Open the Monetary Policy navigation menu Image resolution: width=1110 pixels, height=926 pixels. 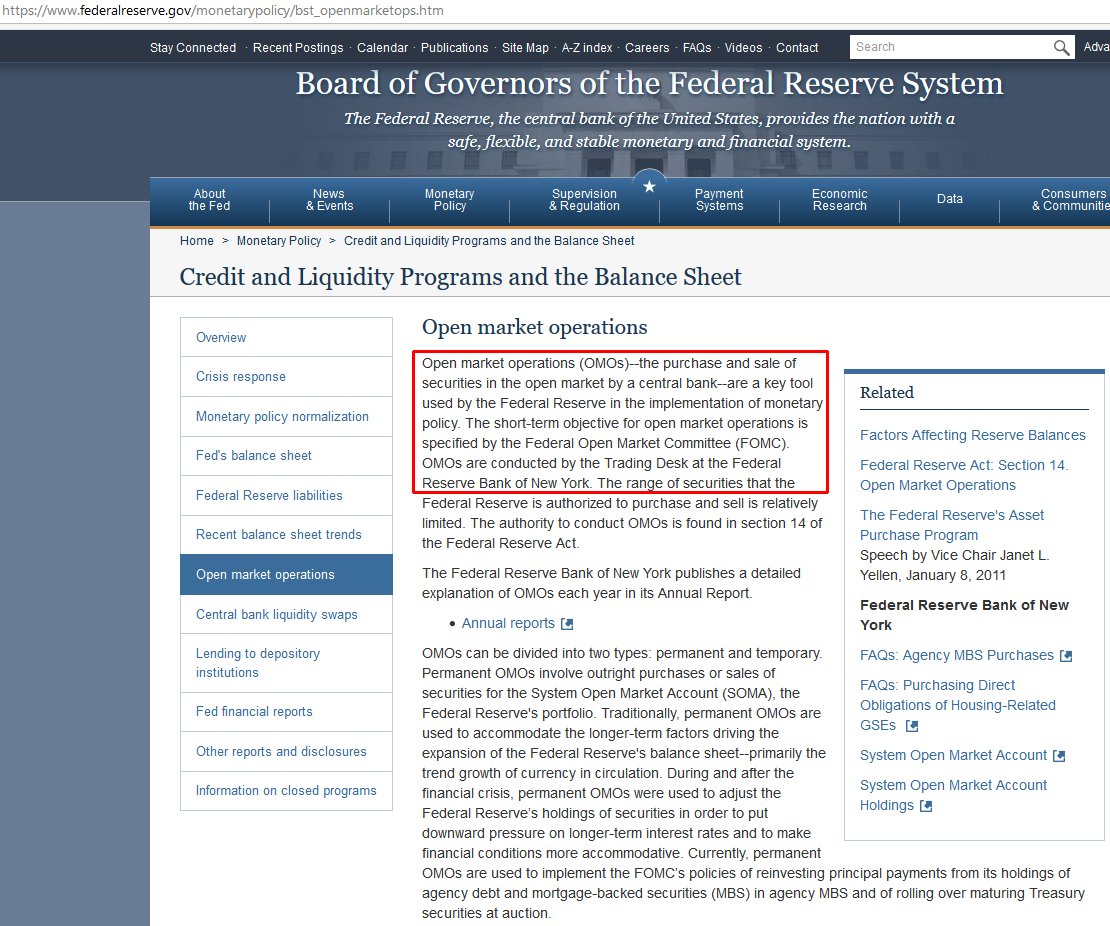point(450,200)
